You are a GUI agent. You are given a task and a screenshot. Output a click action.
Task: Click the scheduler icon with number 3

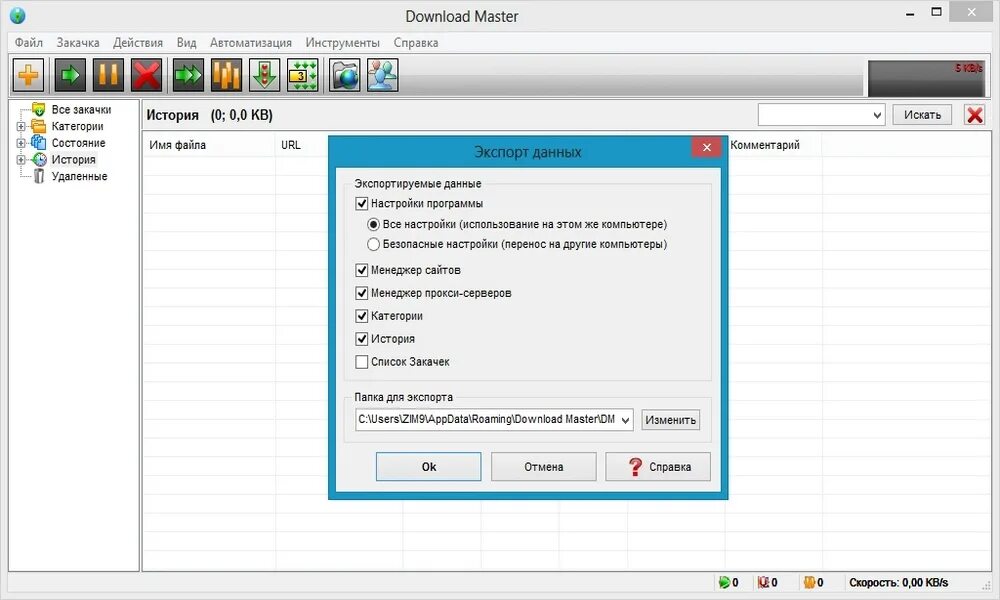pos(302,75)
